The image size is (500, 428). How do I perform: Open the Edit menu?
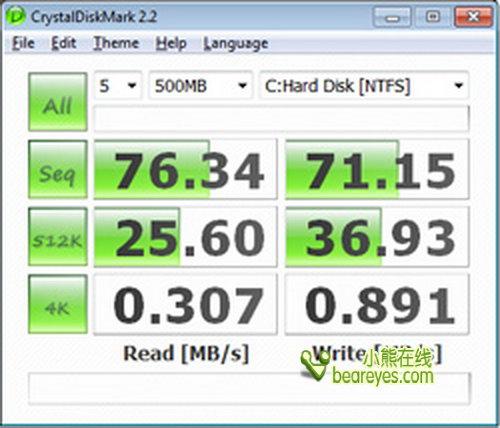(64, 43)
